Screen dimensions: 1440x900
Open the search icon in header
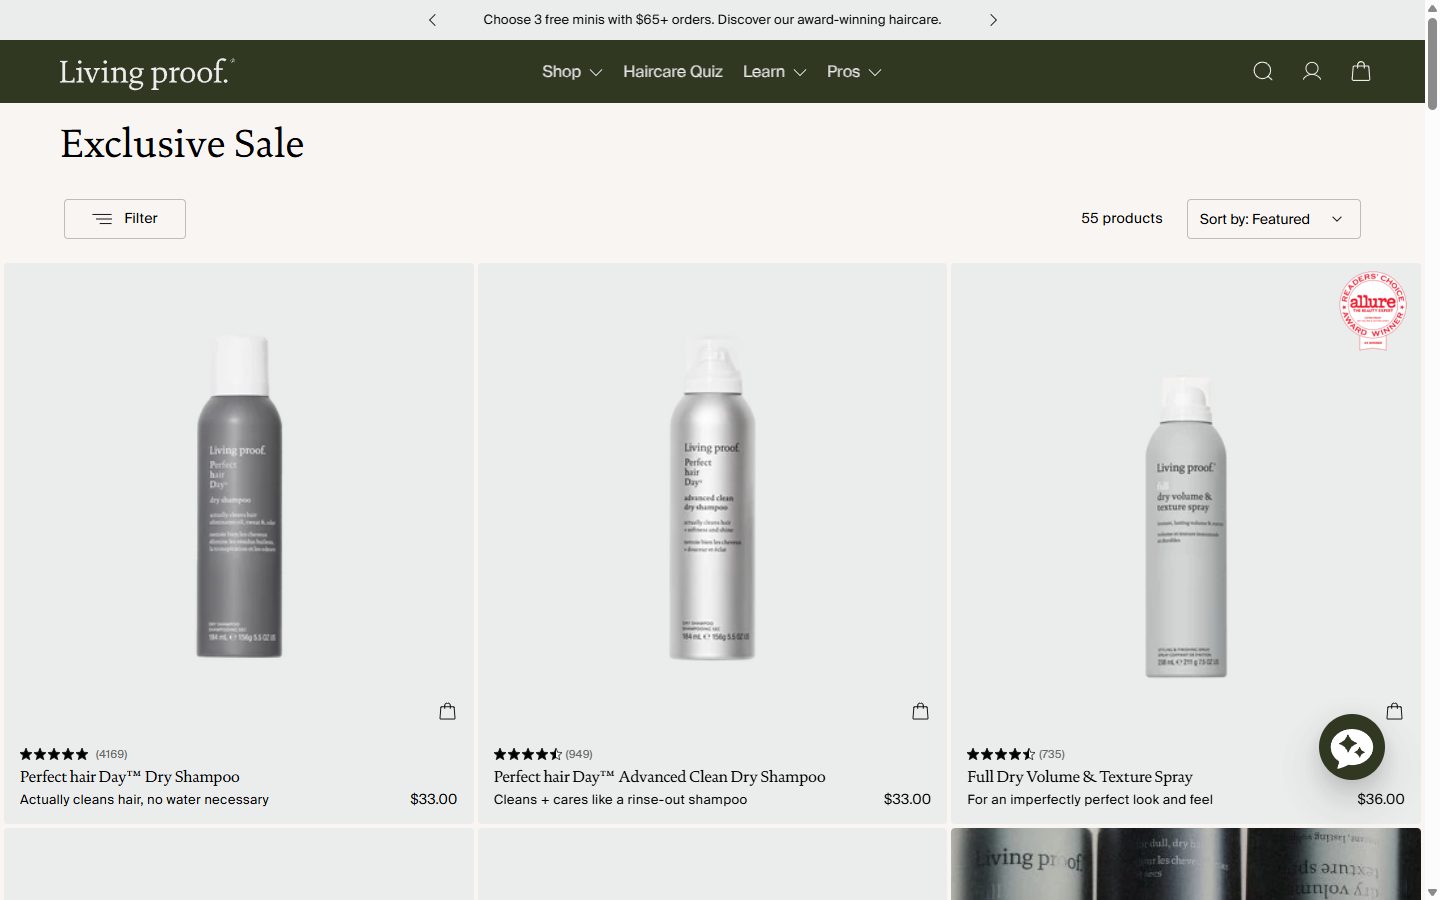[1263, 71]
